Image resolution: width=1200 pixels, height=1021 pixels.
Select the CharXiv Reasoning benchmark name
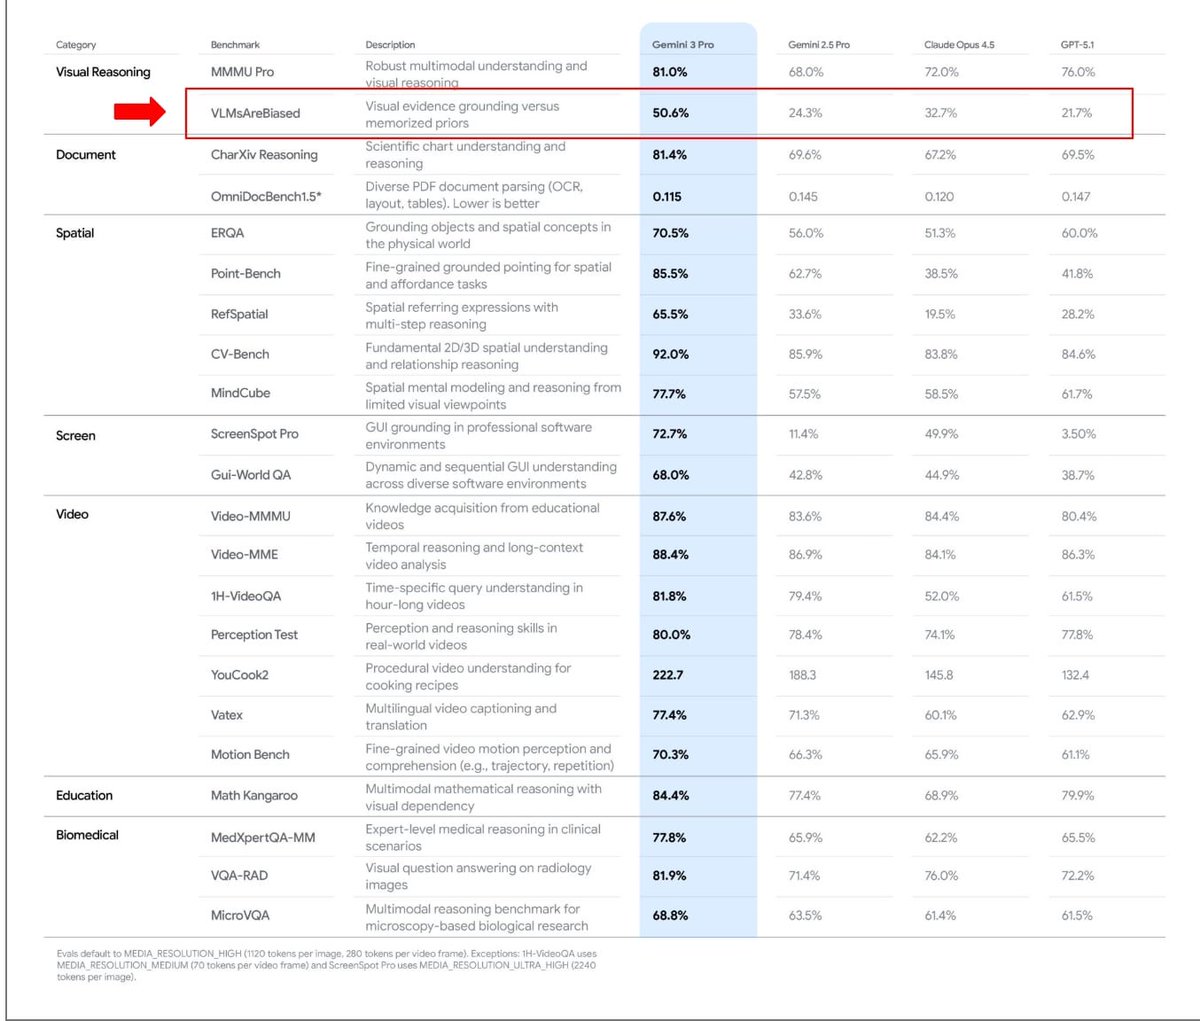[x=264, y=155]
